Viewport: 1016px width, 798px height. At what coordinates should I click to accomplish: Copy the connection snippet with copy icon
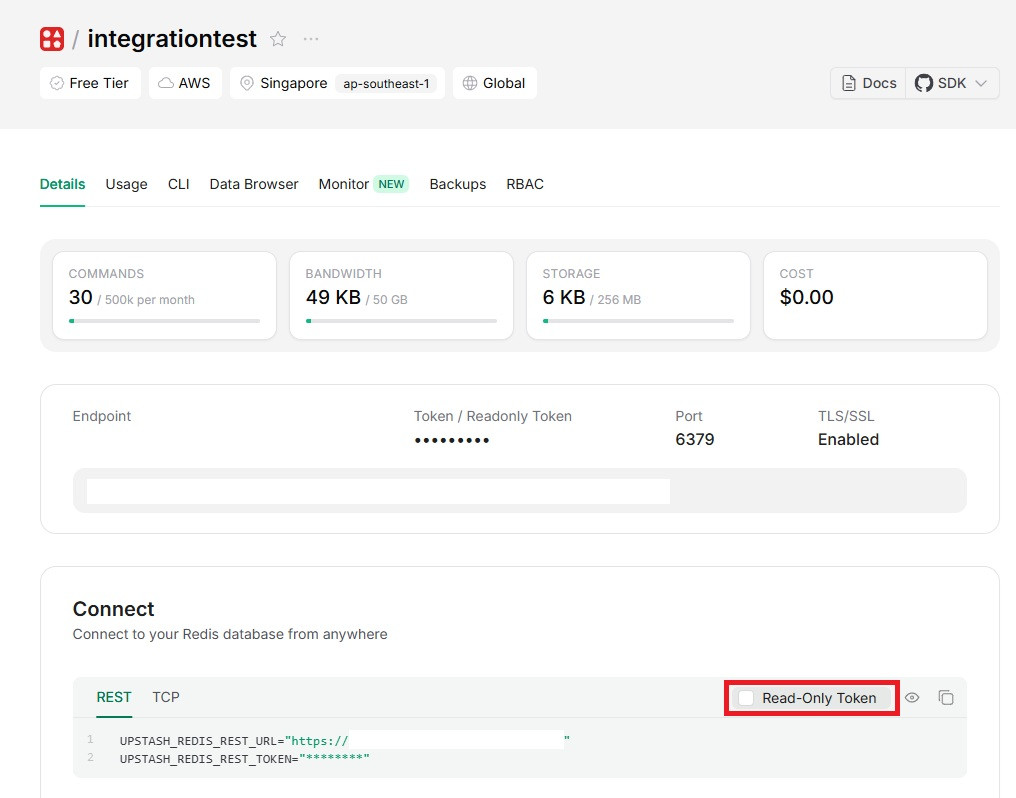pos(946,698)
